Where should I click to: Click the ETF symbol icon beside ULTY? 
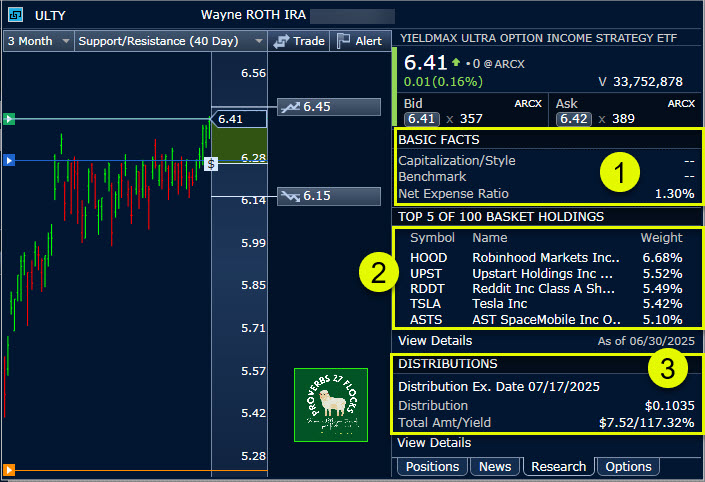[x=16, y=15]
